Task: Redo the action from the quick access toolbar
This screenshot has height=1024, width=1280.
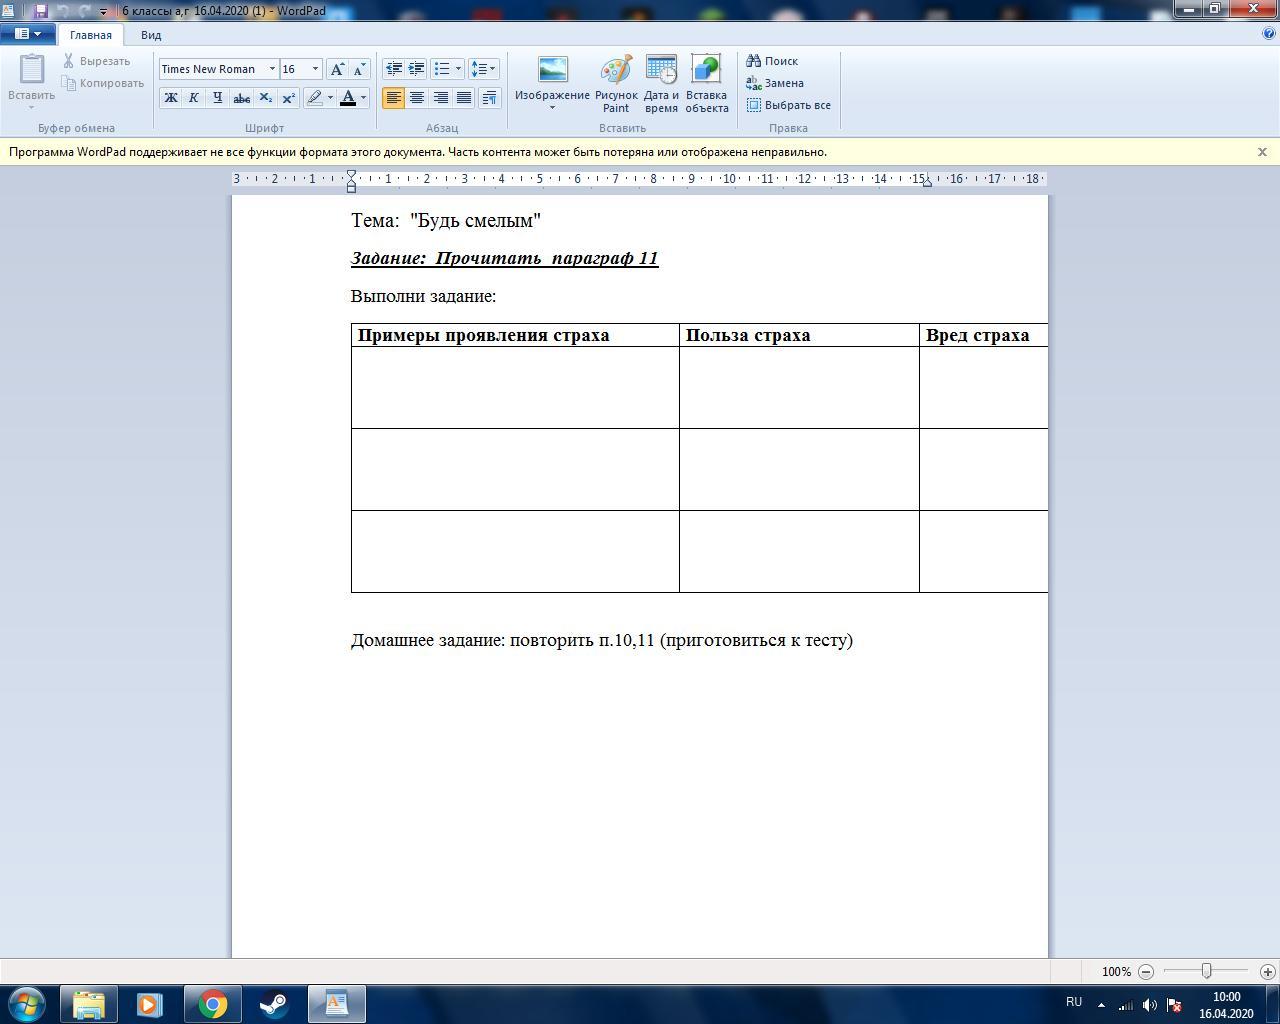Action: tap(84, 11)
